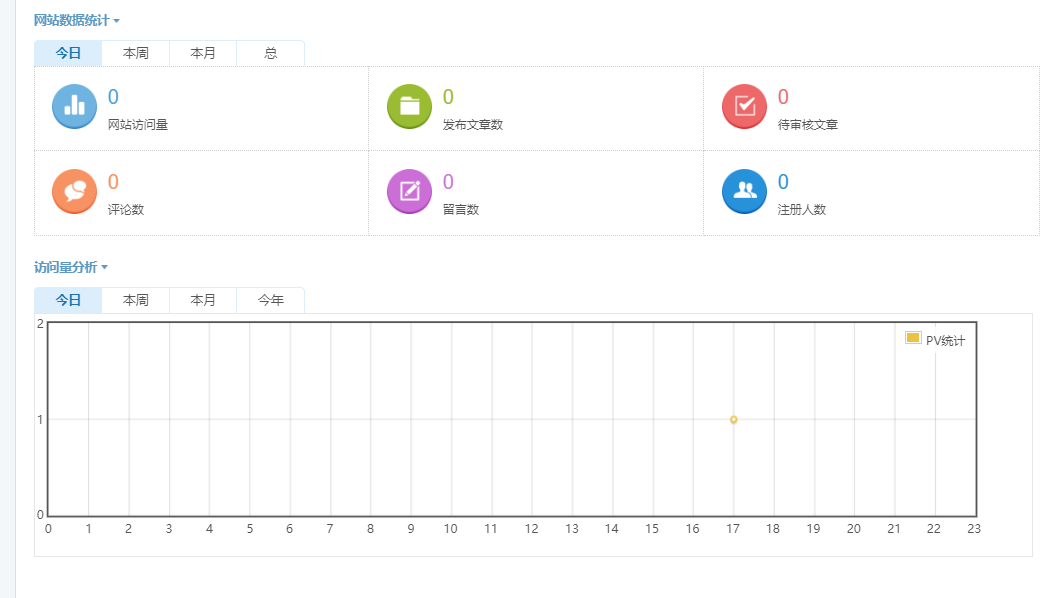The height and width of the screenshot is (598, 1053).
Task: Switch site statistics to 本月 tab
Action: point(203,53)
